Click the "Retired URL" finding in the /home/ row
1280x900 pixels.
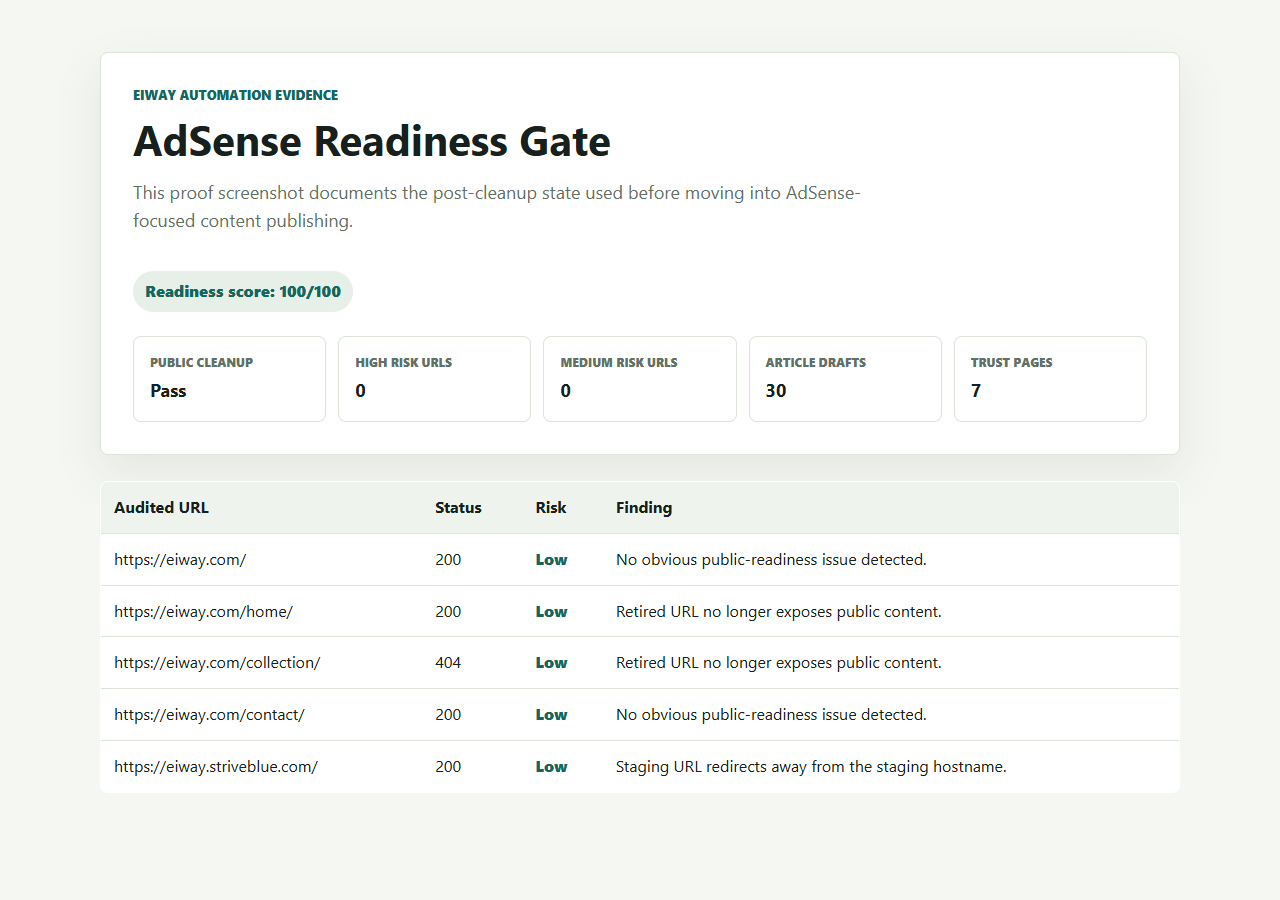click(779, 612)
